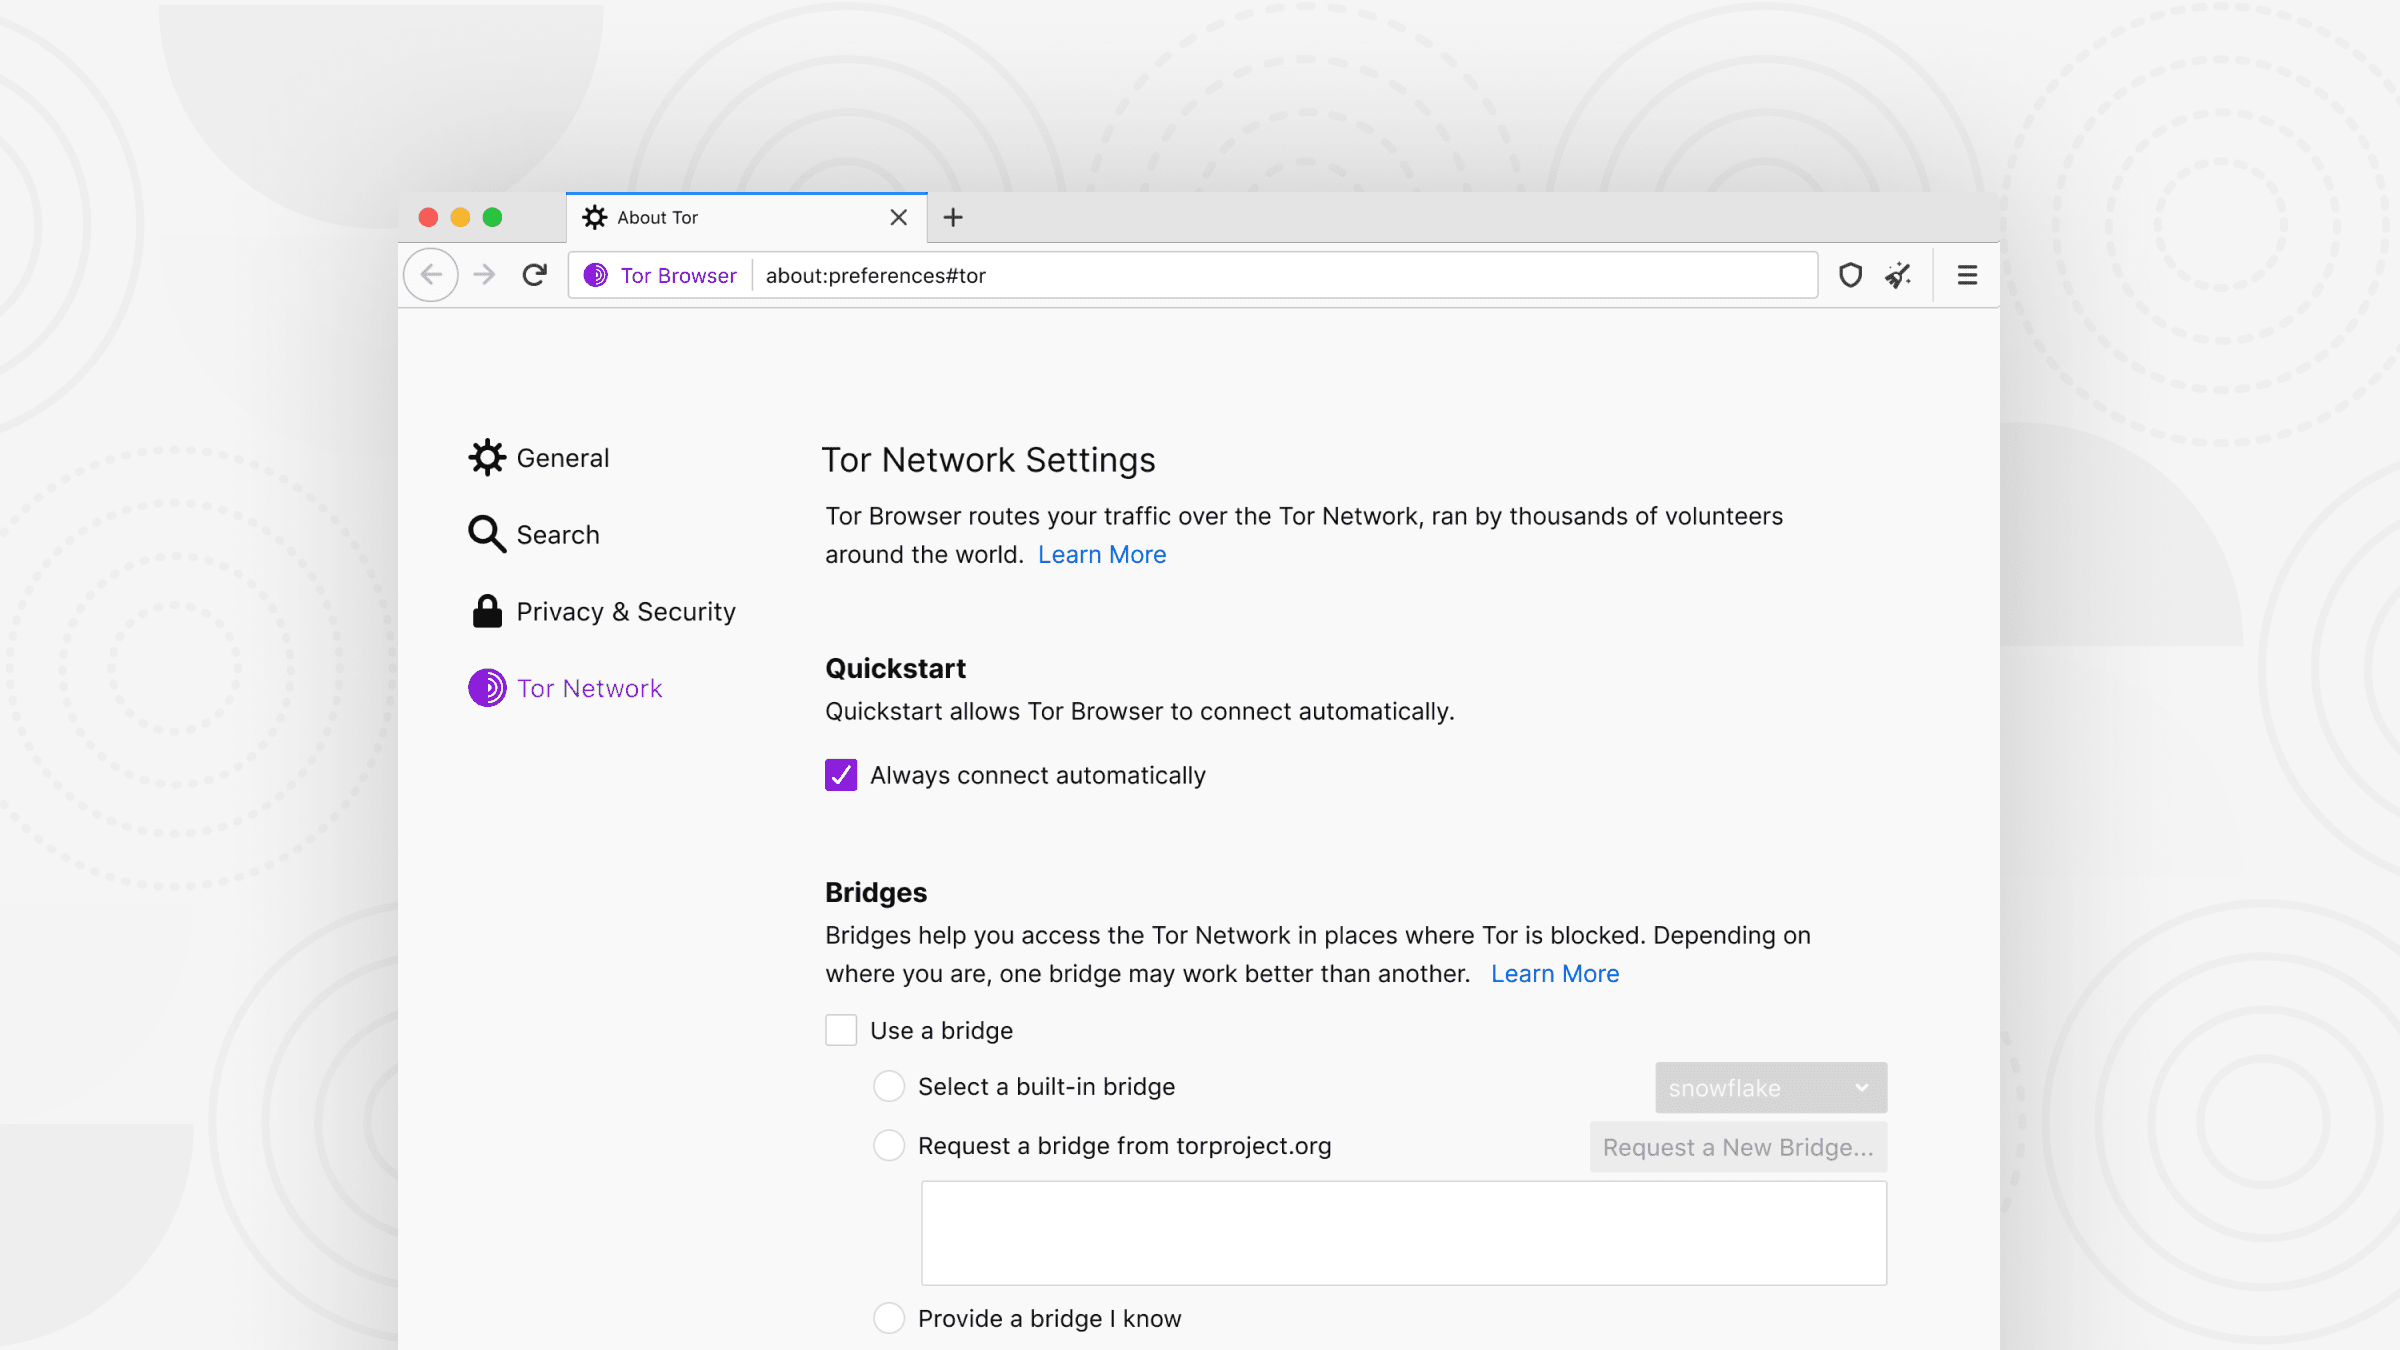This screenshot has width=2400, height=1350.
Task: Click the requested bridge text box
Action: (x=1404, y=1233)
